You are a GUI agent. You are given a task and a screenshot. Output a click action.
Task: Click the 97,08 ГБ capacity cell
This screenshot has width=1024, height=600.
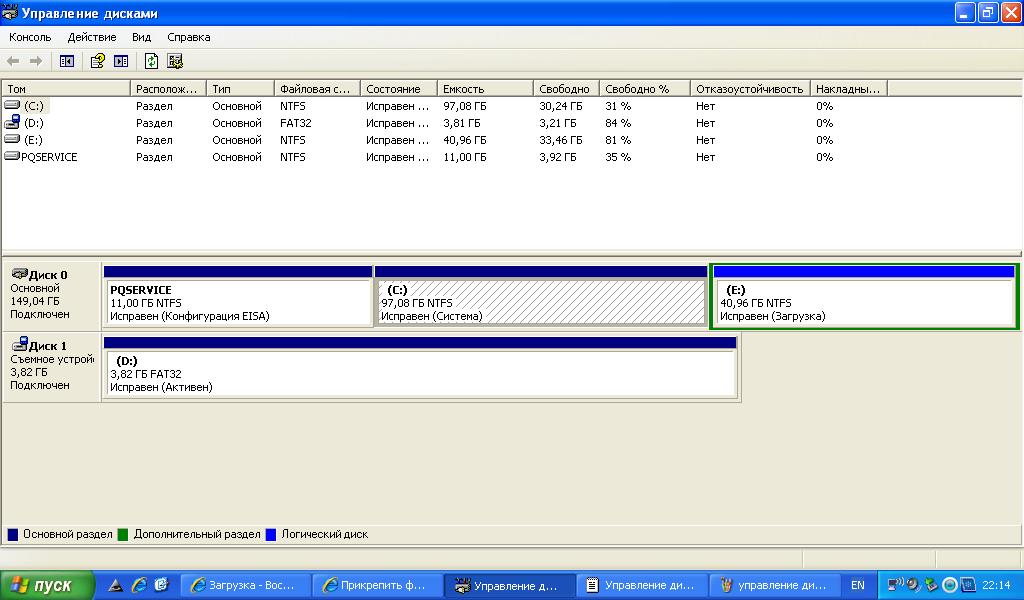tap(464, 106)
